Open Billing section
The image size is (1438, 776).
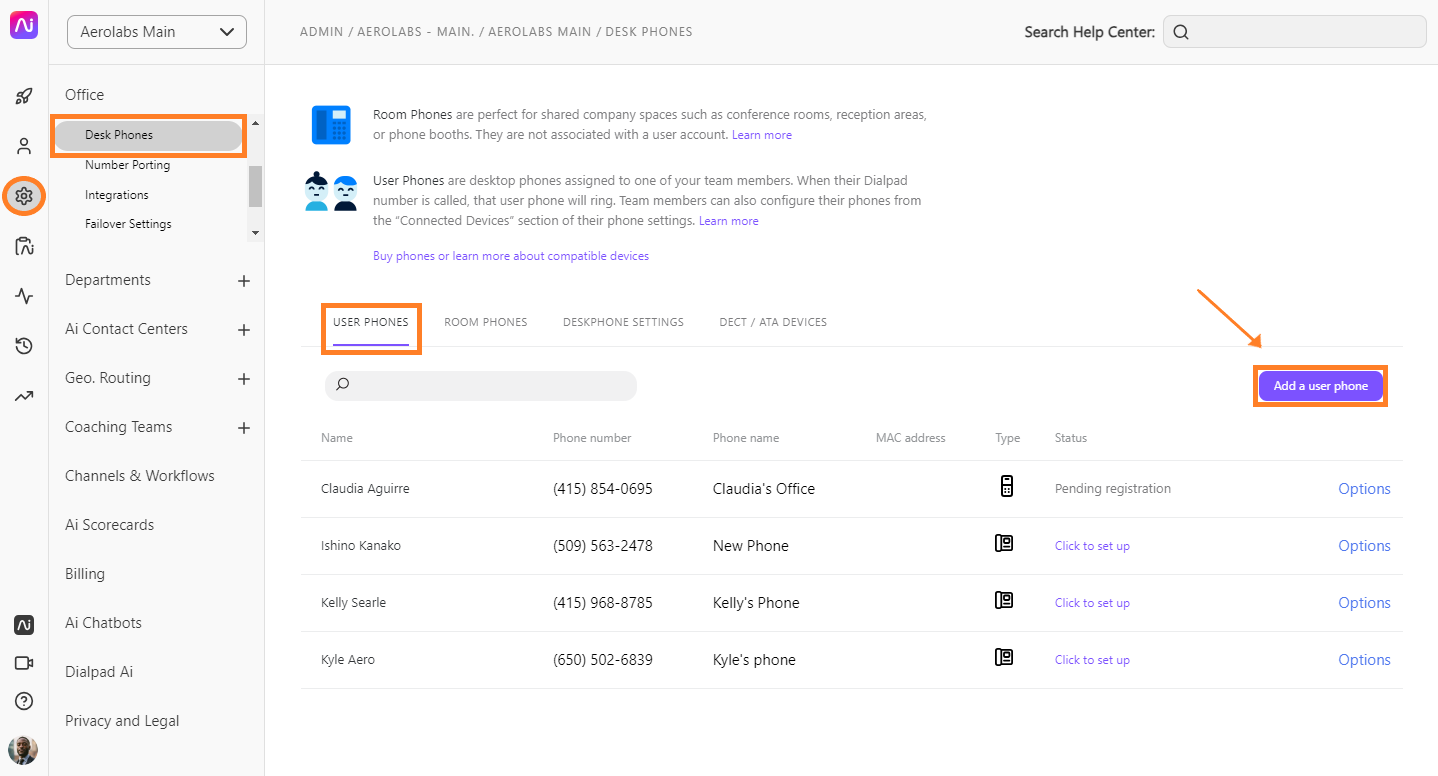pyautogui.click(x=85, y=574)
